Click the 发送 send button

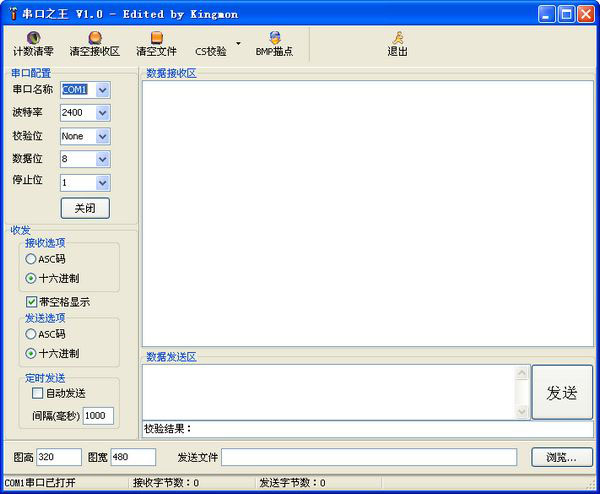coord(561,392)
